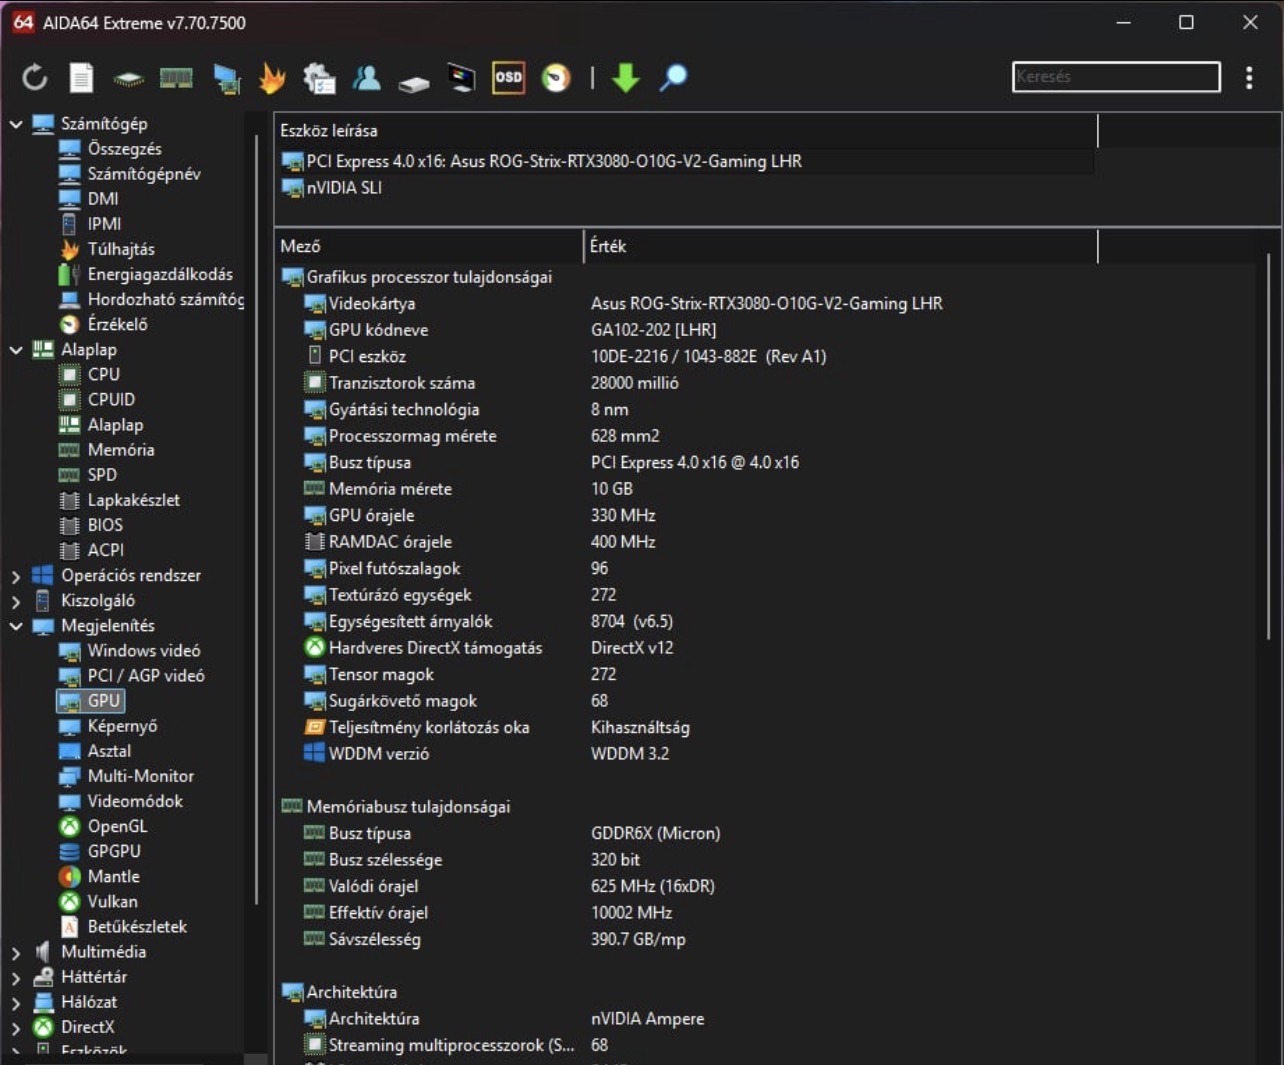Screen dimensions: 1284x1065
Task: Click the green download arrow icon
Action: (626, 77)
